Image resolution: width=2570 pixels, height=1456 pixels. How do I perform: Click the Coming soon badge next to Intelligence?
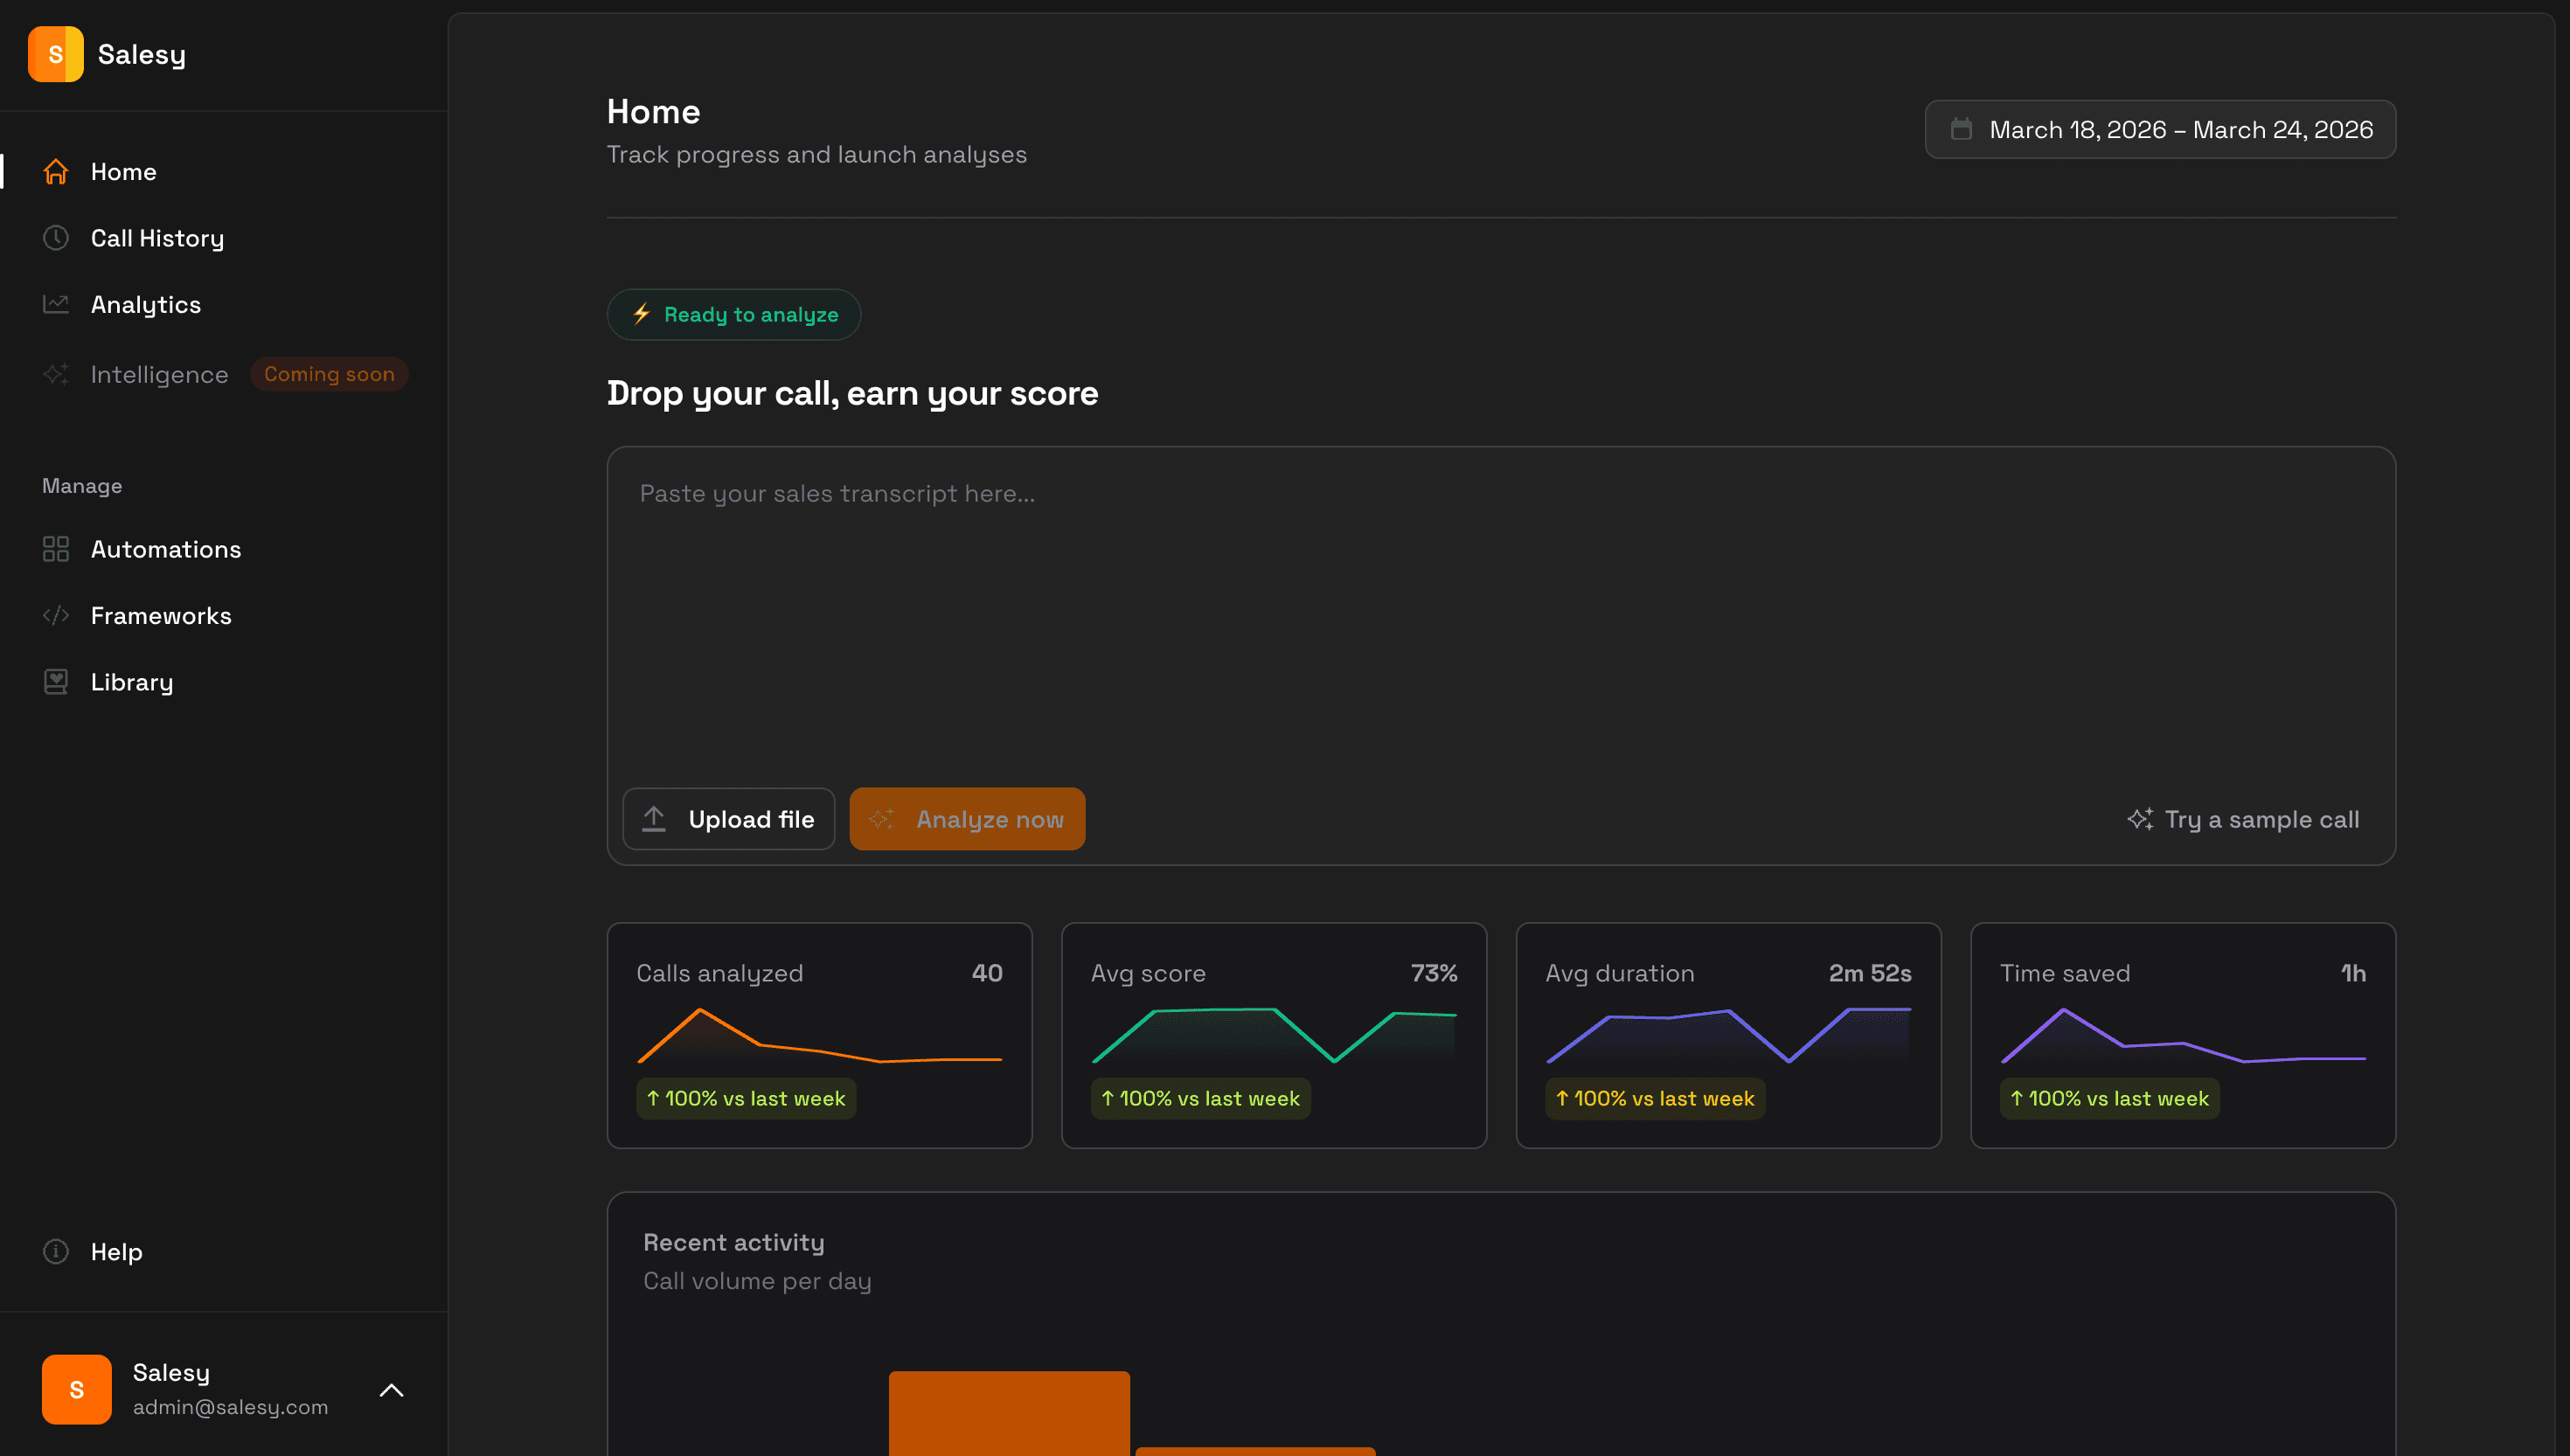coord(330,374)
